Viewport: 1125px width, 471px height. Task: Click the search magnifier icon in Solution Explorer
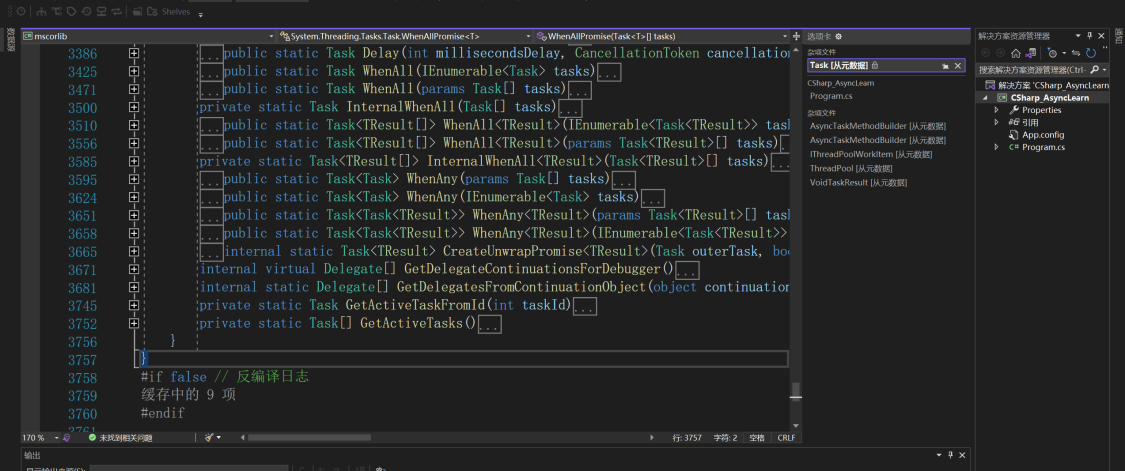point(1094,70)
